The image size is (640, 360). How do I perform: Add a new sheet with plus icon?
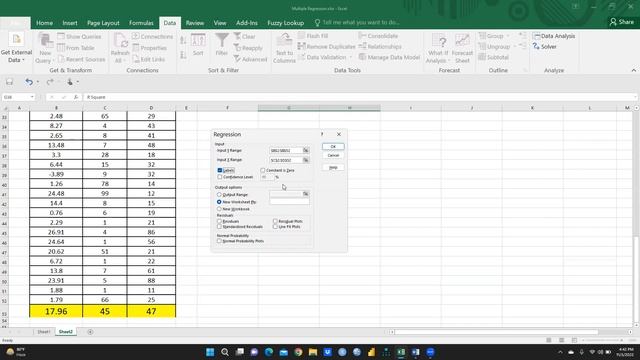90,332
